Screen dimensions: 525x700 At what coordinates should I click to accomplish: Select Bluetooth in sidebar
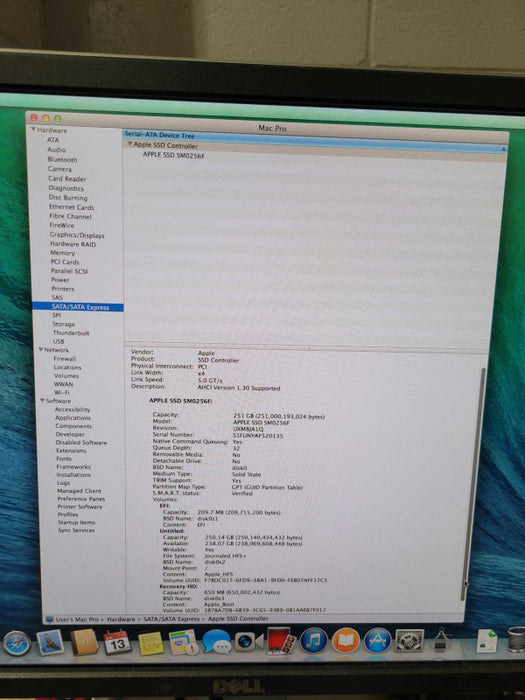[62, 159]
